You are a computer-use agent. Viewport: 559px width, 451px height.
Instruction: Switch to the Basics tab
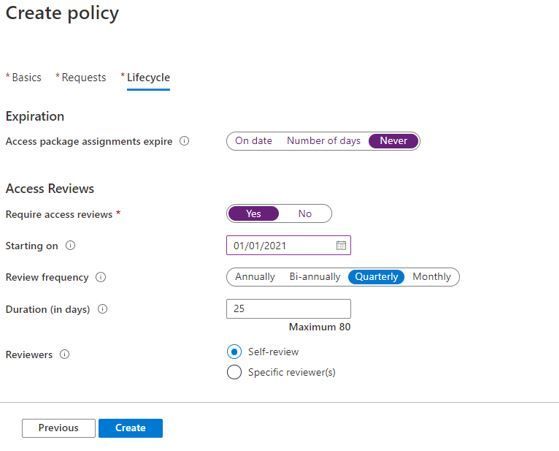[x=24, y=77]
